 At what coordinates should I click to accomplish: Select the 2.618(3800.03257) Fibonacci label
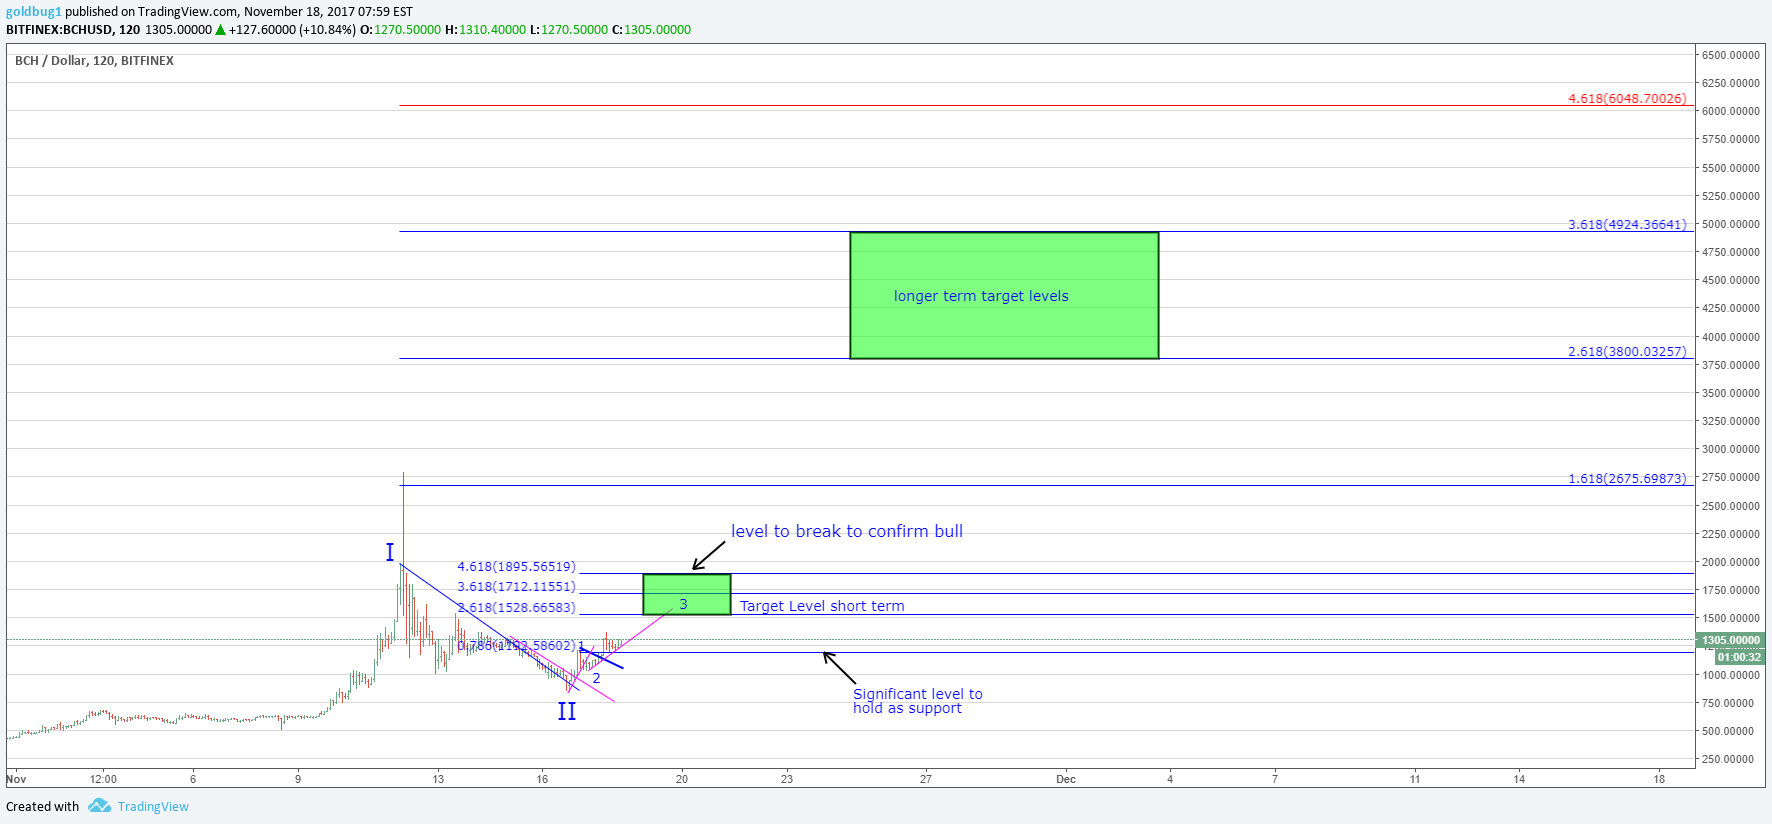pos(1627,351)
